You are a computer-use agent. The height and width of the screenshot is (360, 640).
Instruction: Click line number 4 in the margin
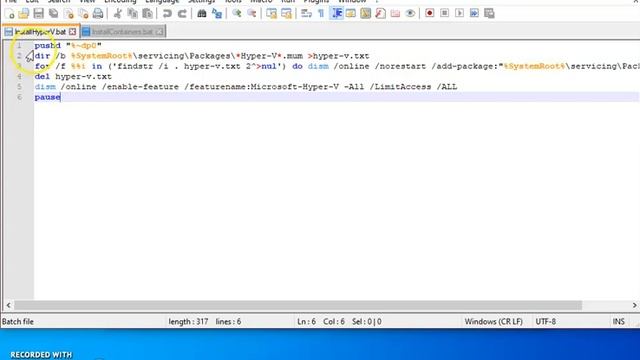point(19,76)
